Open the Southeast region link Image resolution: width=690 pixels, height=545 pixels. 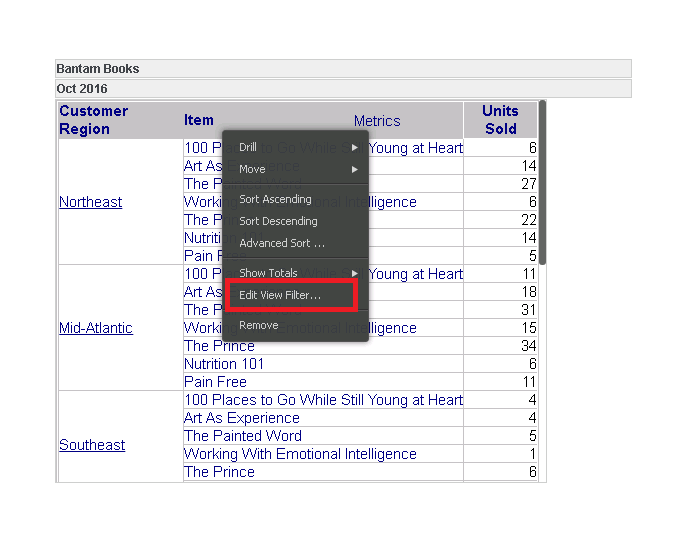pyautogui.click(x=92, y=445)
